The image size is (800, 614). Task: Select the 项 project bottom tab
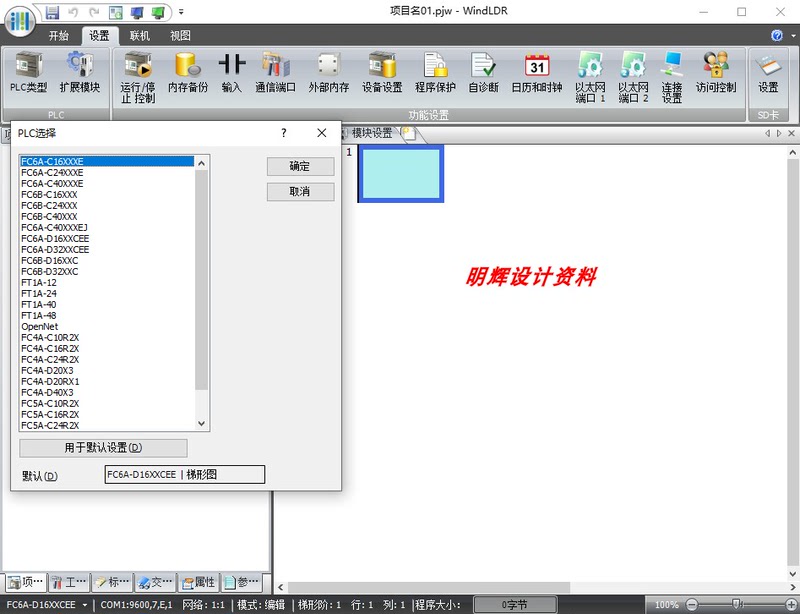coord(27,582)
